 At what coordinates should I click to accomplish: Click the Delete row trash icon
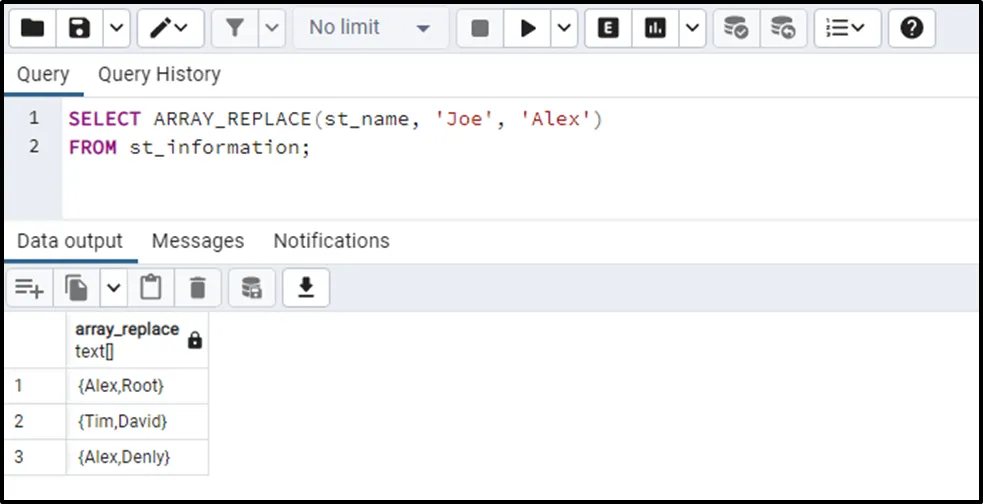[x=198, y=288]
